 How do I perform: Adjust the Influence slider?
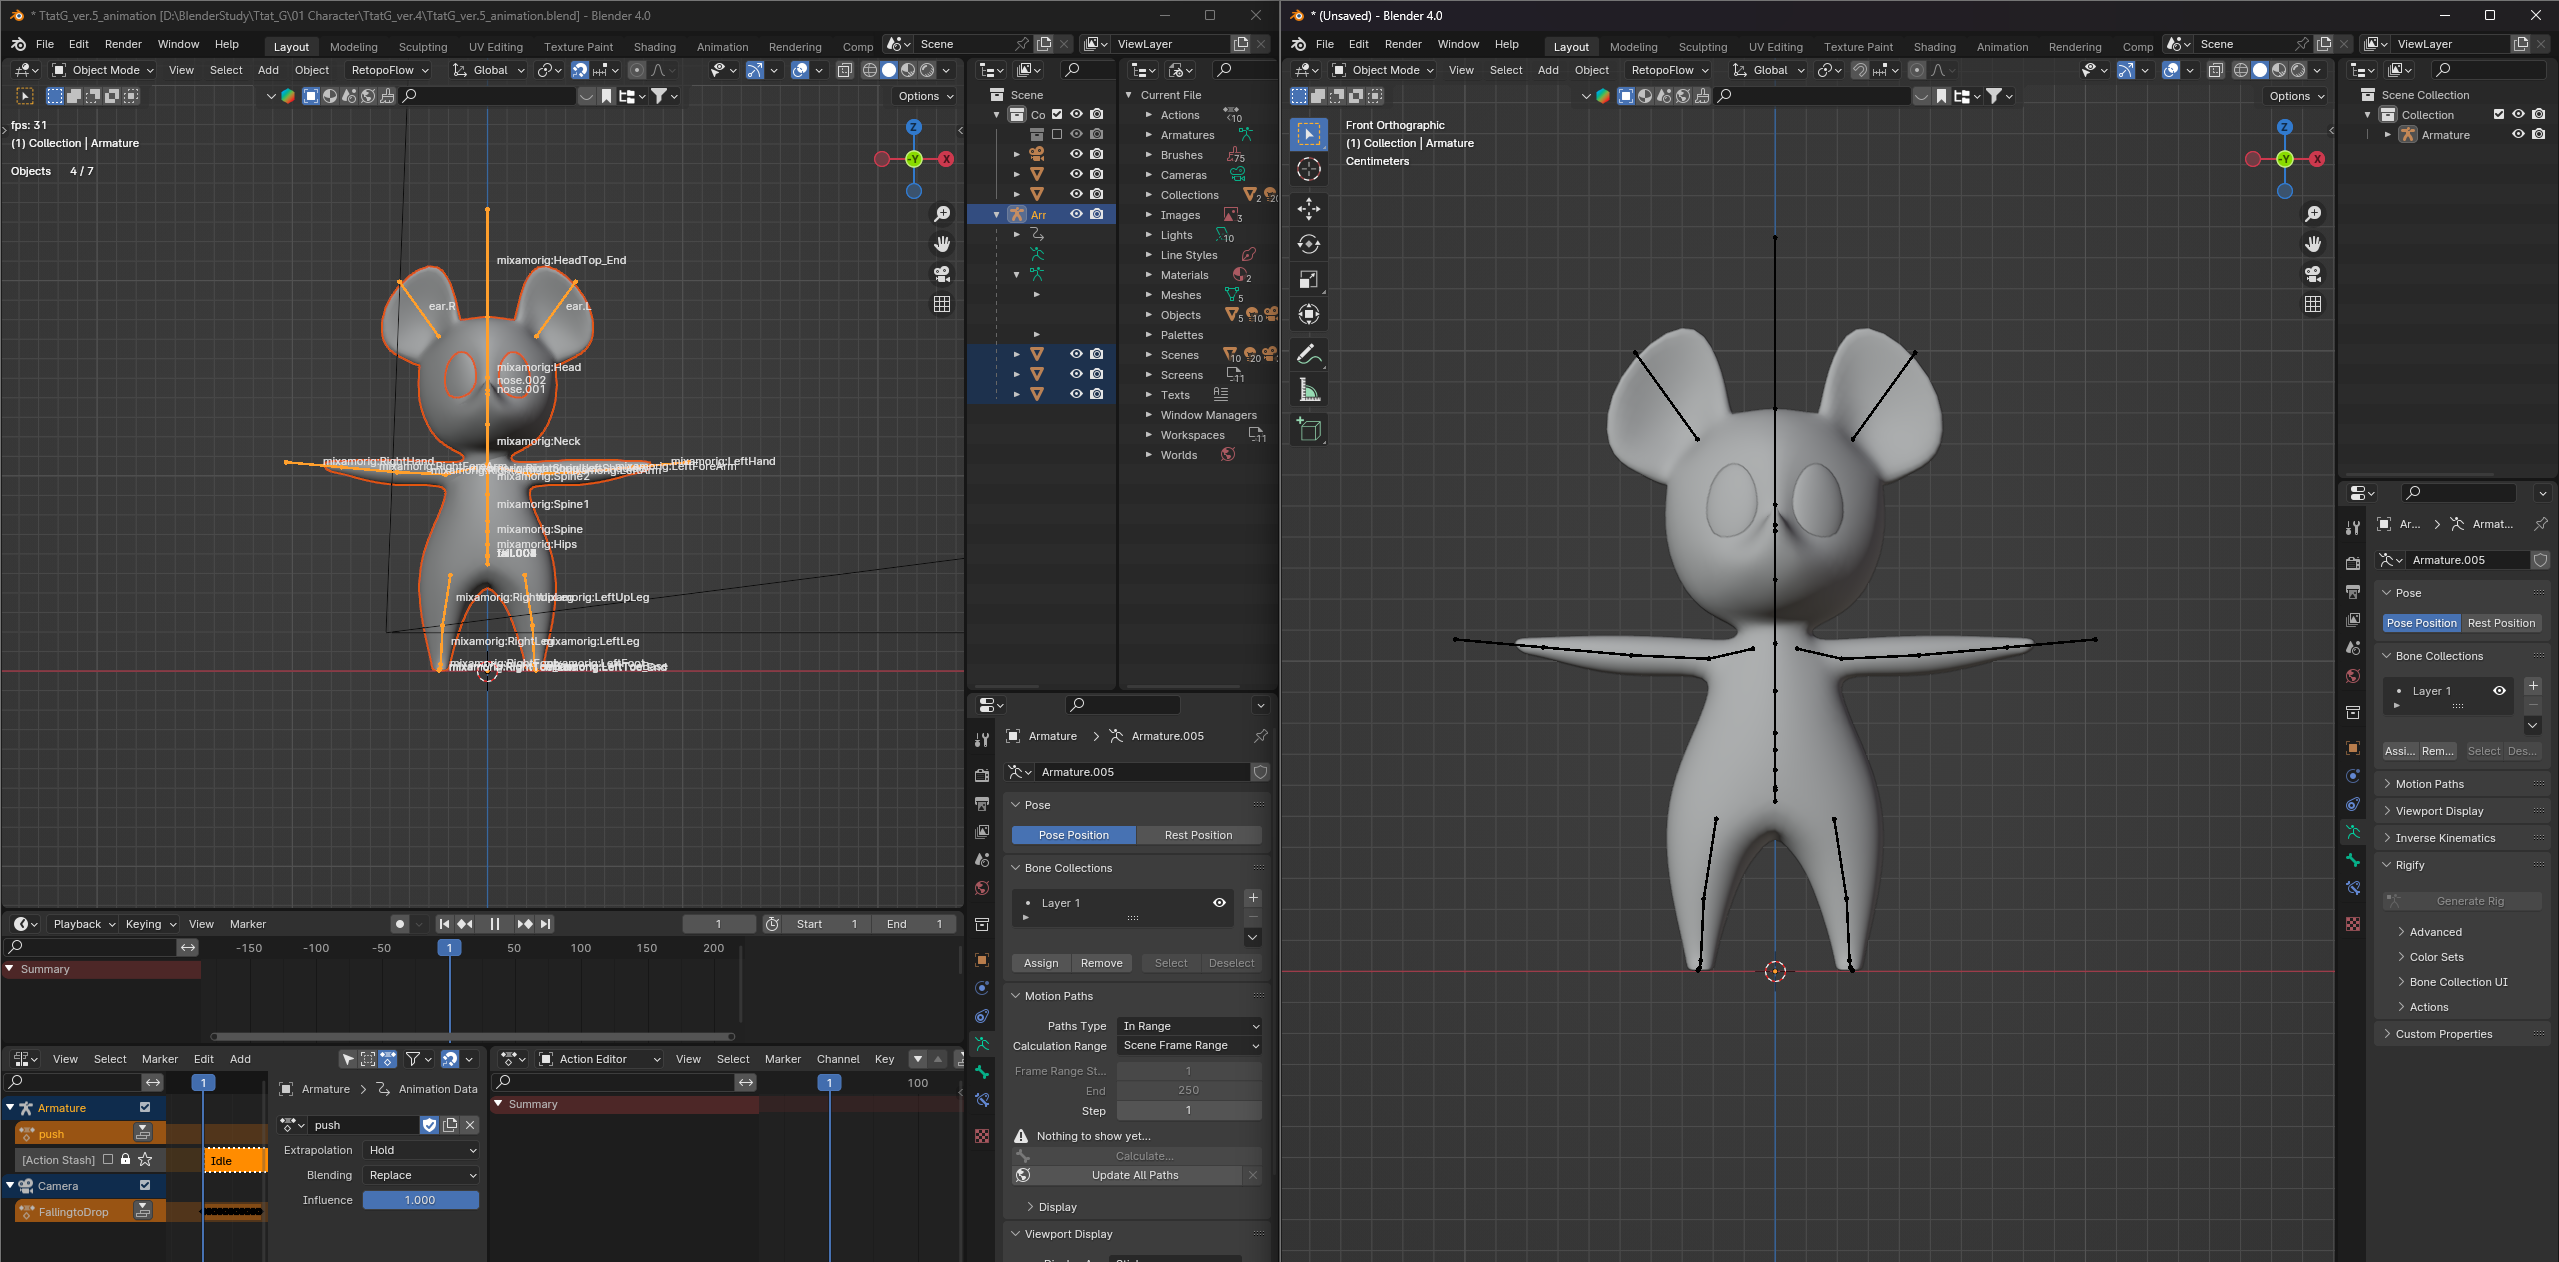[420, 1200]
